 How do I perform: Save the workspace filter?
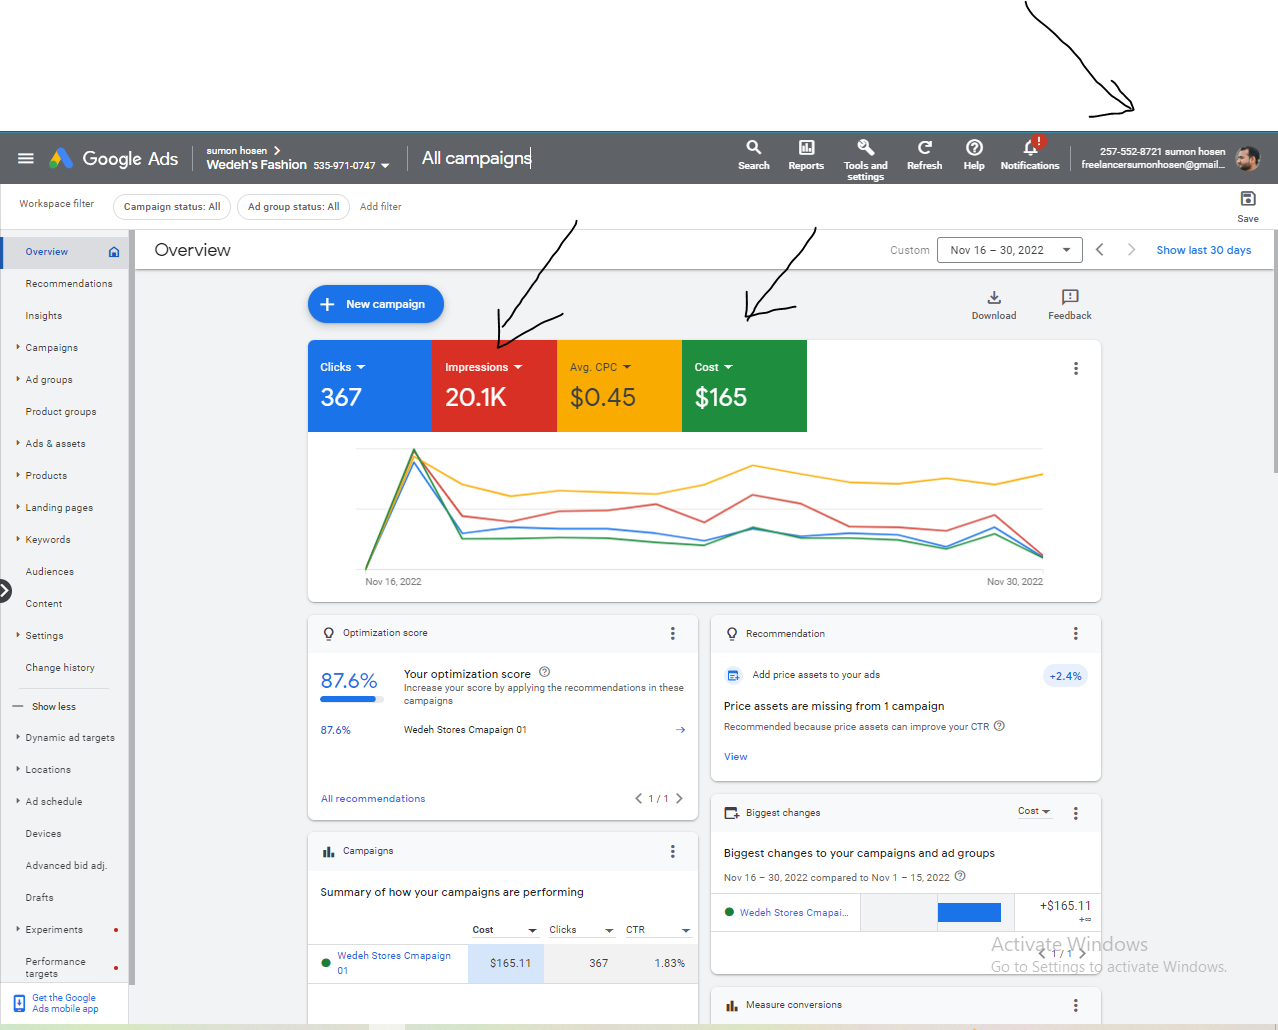[x=1247, y=200]
